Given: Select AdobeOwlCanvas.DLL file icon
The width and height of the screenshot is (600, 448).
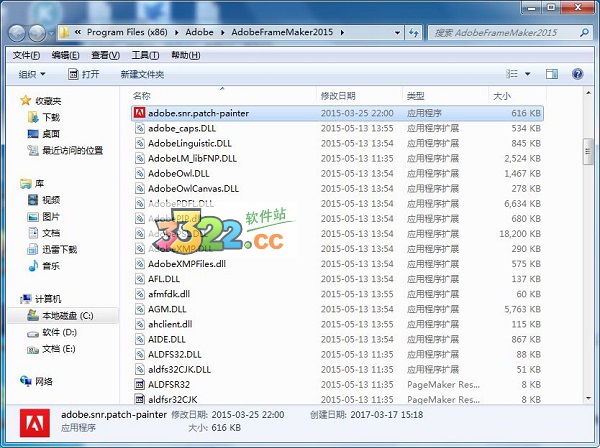Looking at the screenshot, I should (140, 189).
